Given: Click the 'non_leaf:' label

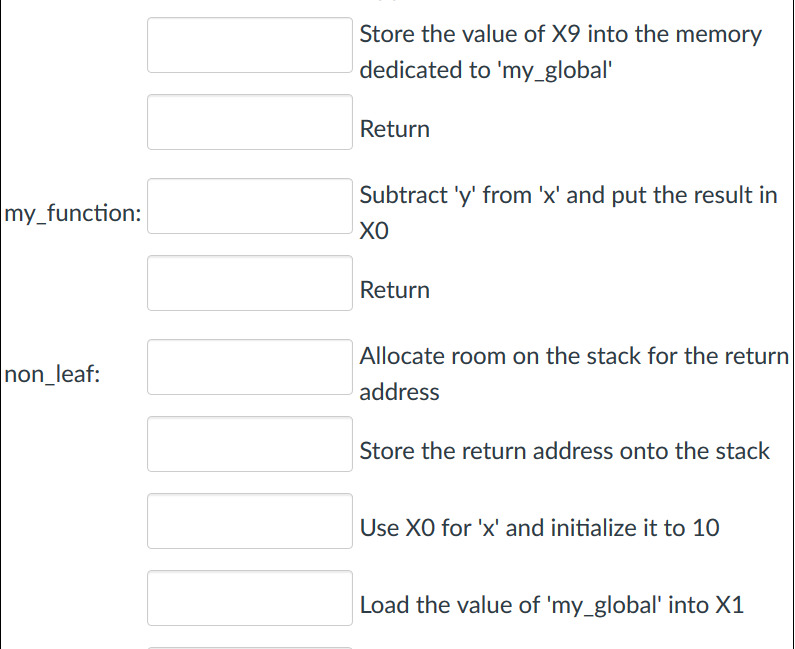Looking at the screenshot, I should tap(51, 374).
